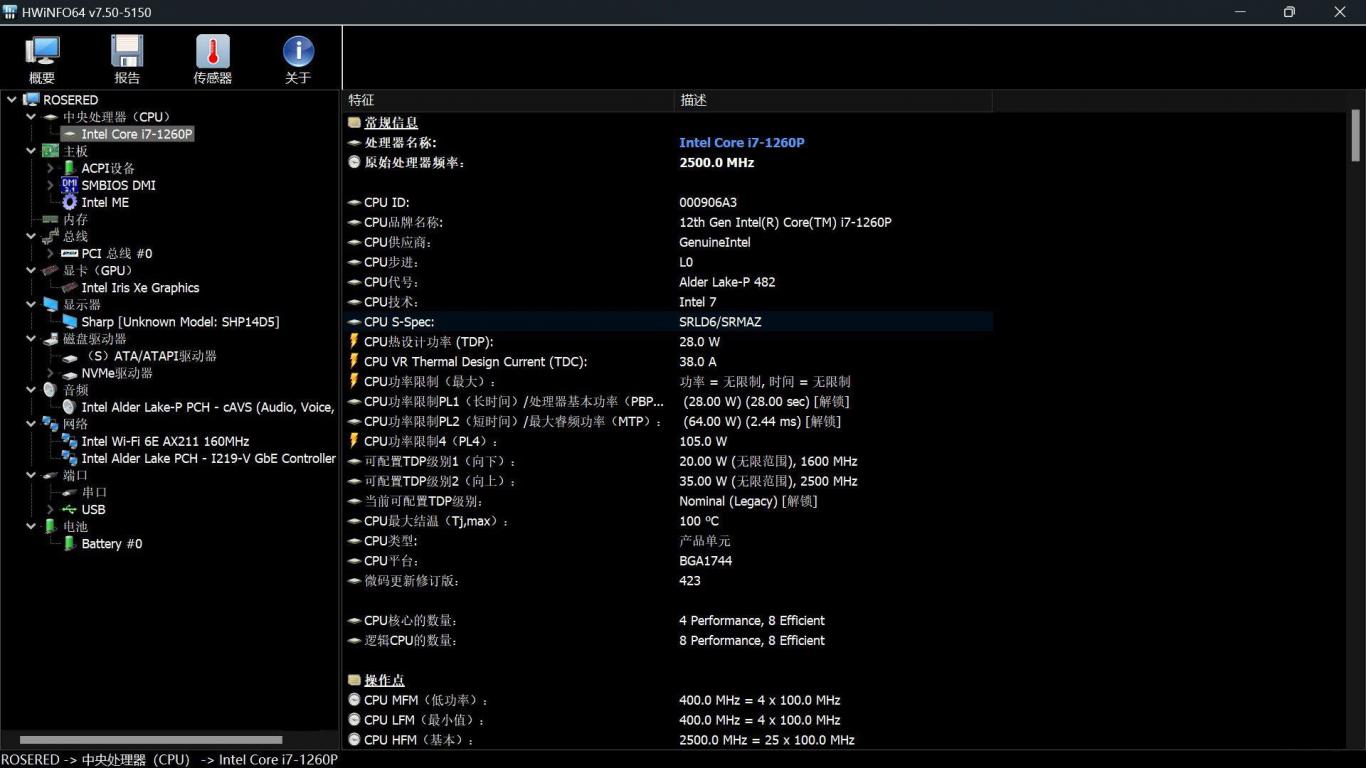Click the tree panel horizontal scrollbar
Viewport: 1366px width, 768px height.
150,740
